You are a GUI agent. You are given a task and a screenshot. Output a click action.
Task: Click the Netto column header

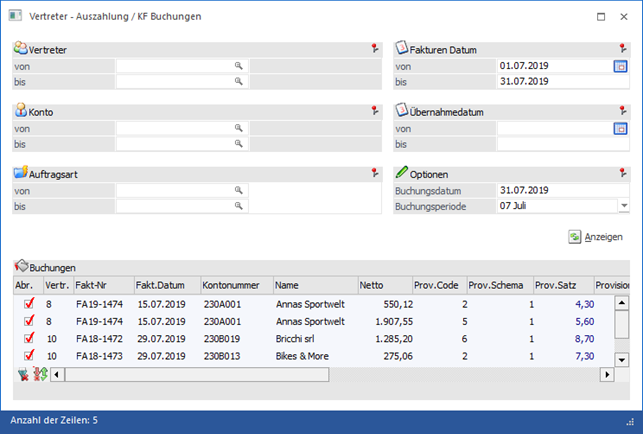pyautogui.click(x=384, y=284)
